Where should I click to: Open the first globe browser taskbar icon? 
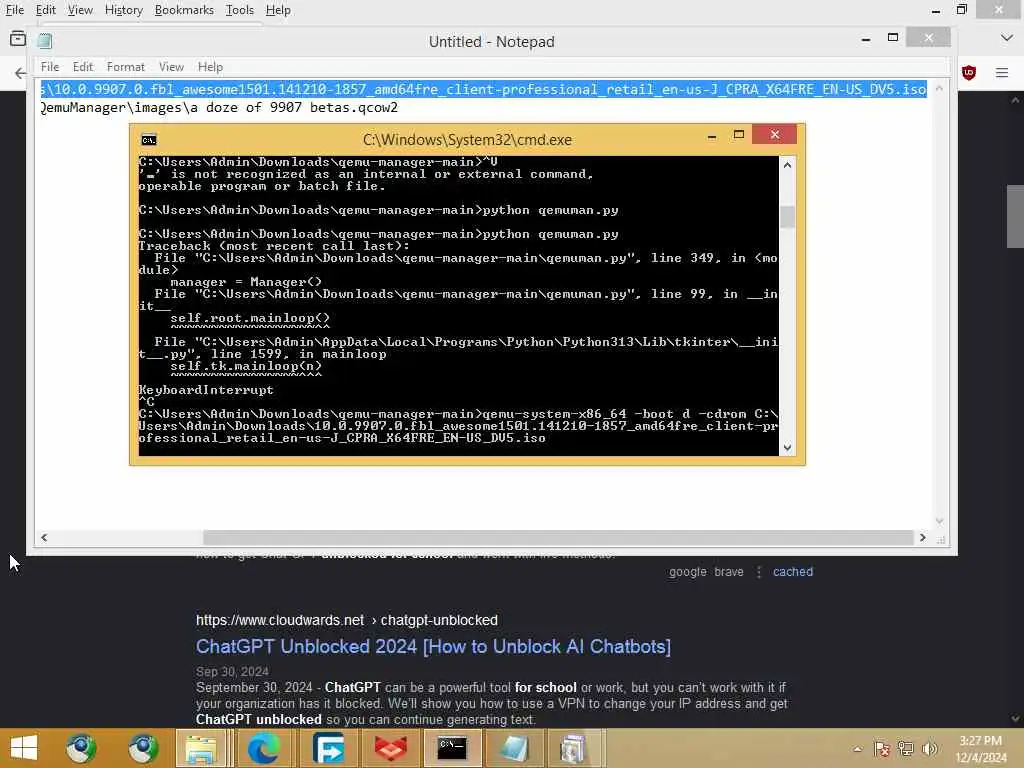pos(80,748)
